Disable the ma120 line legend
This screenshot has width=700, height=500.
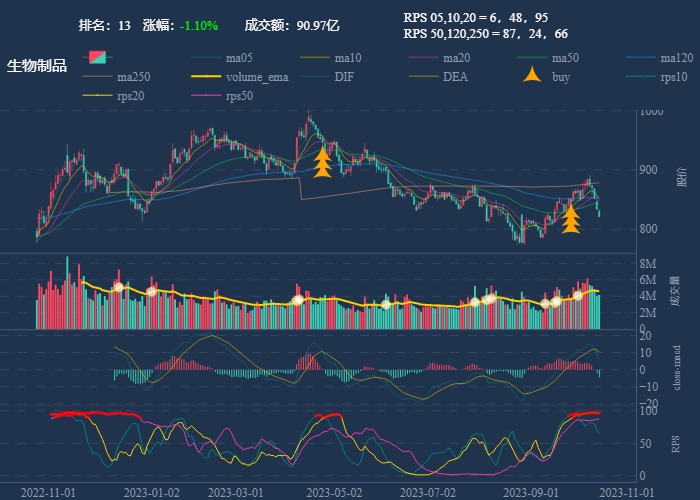(660, 58)
